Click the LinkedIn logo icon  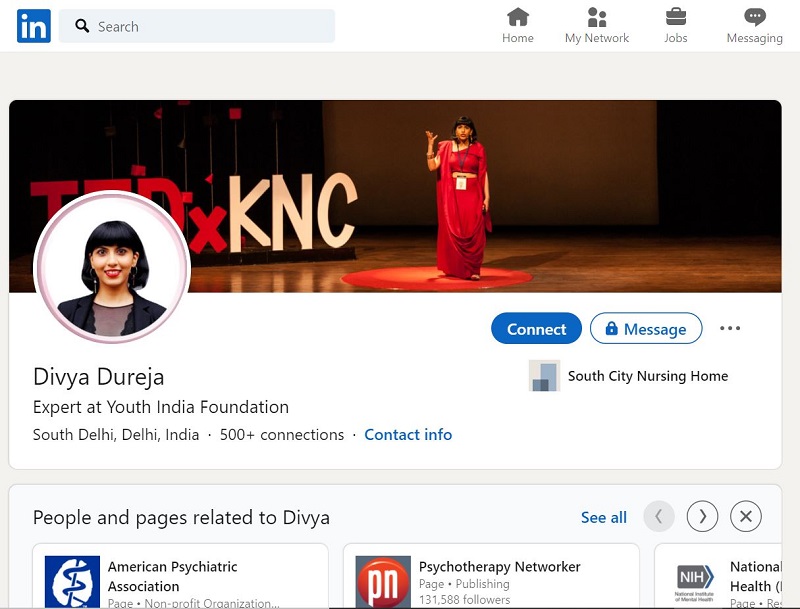click(34, 26)
